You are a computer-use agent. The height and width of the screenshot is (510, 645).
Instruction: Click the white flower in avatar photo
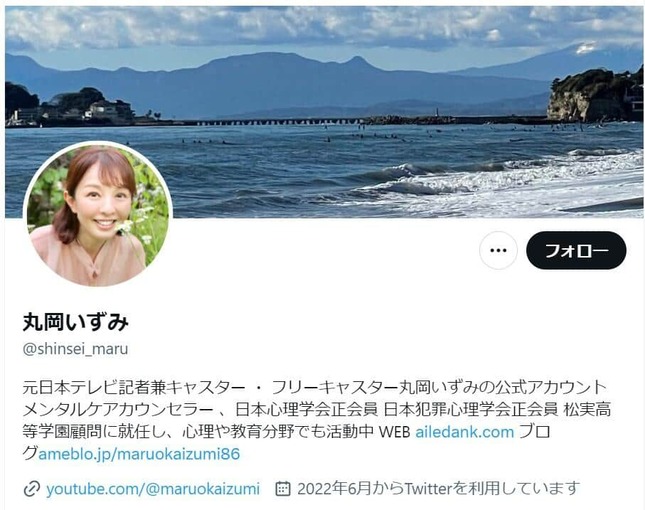[125, 227]
